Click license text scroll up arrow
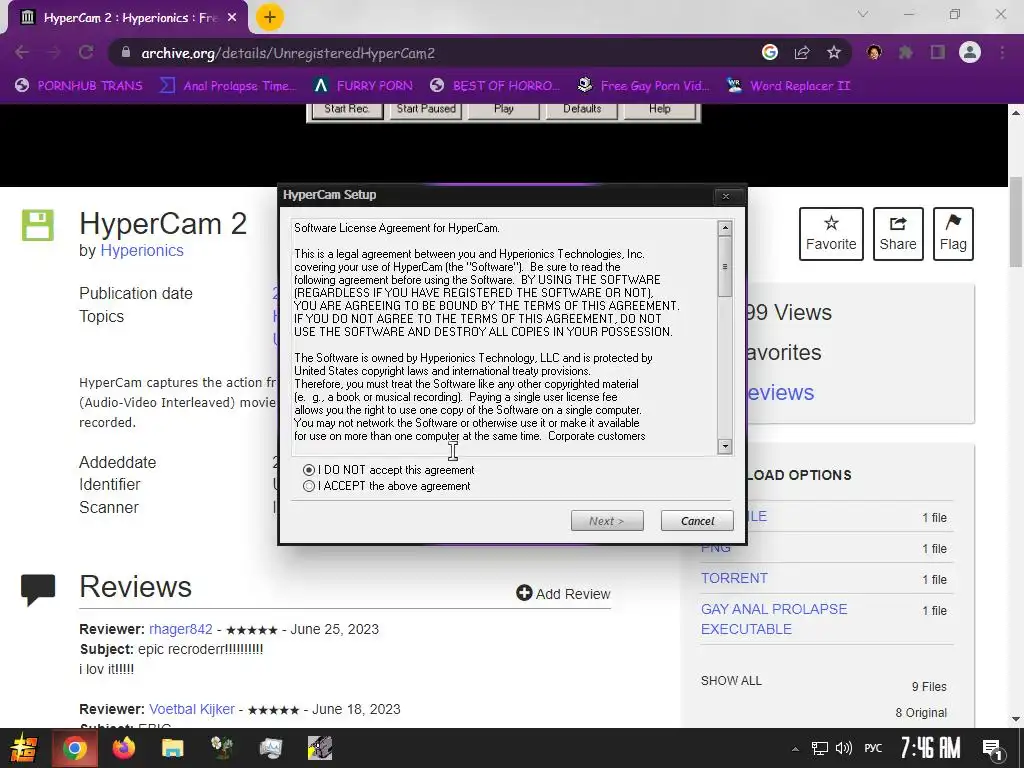The width and height of the screenshot is (1024, 768). pos(724,228)
